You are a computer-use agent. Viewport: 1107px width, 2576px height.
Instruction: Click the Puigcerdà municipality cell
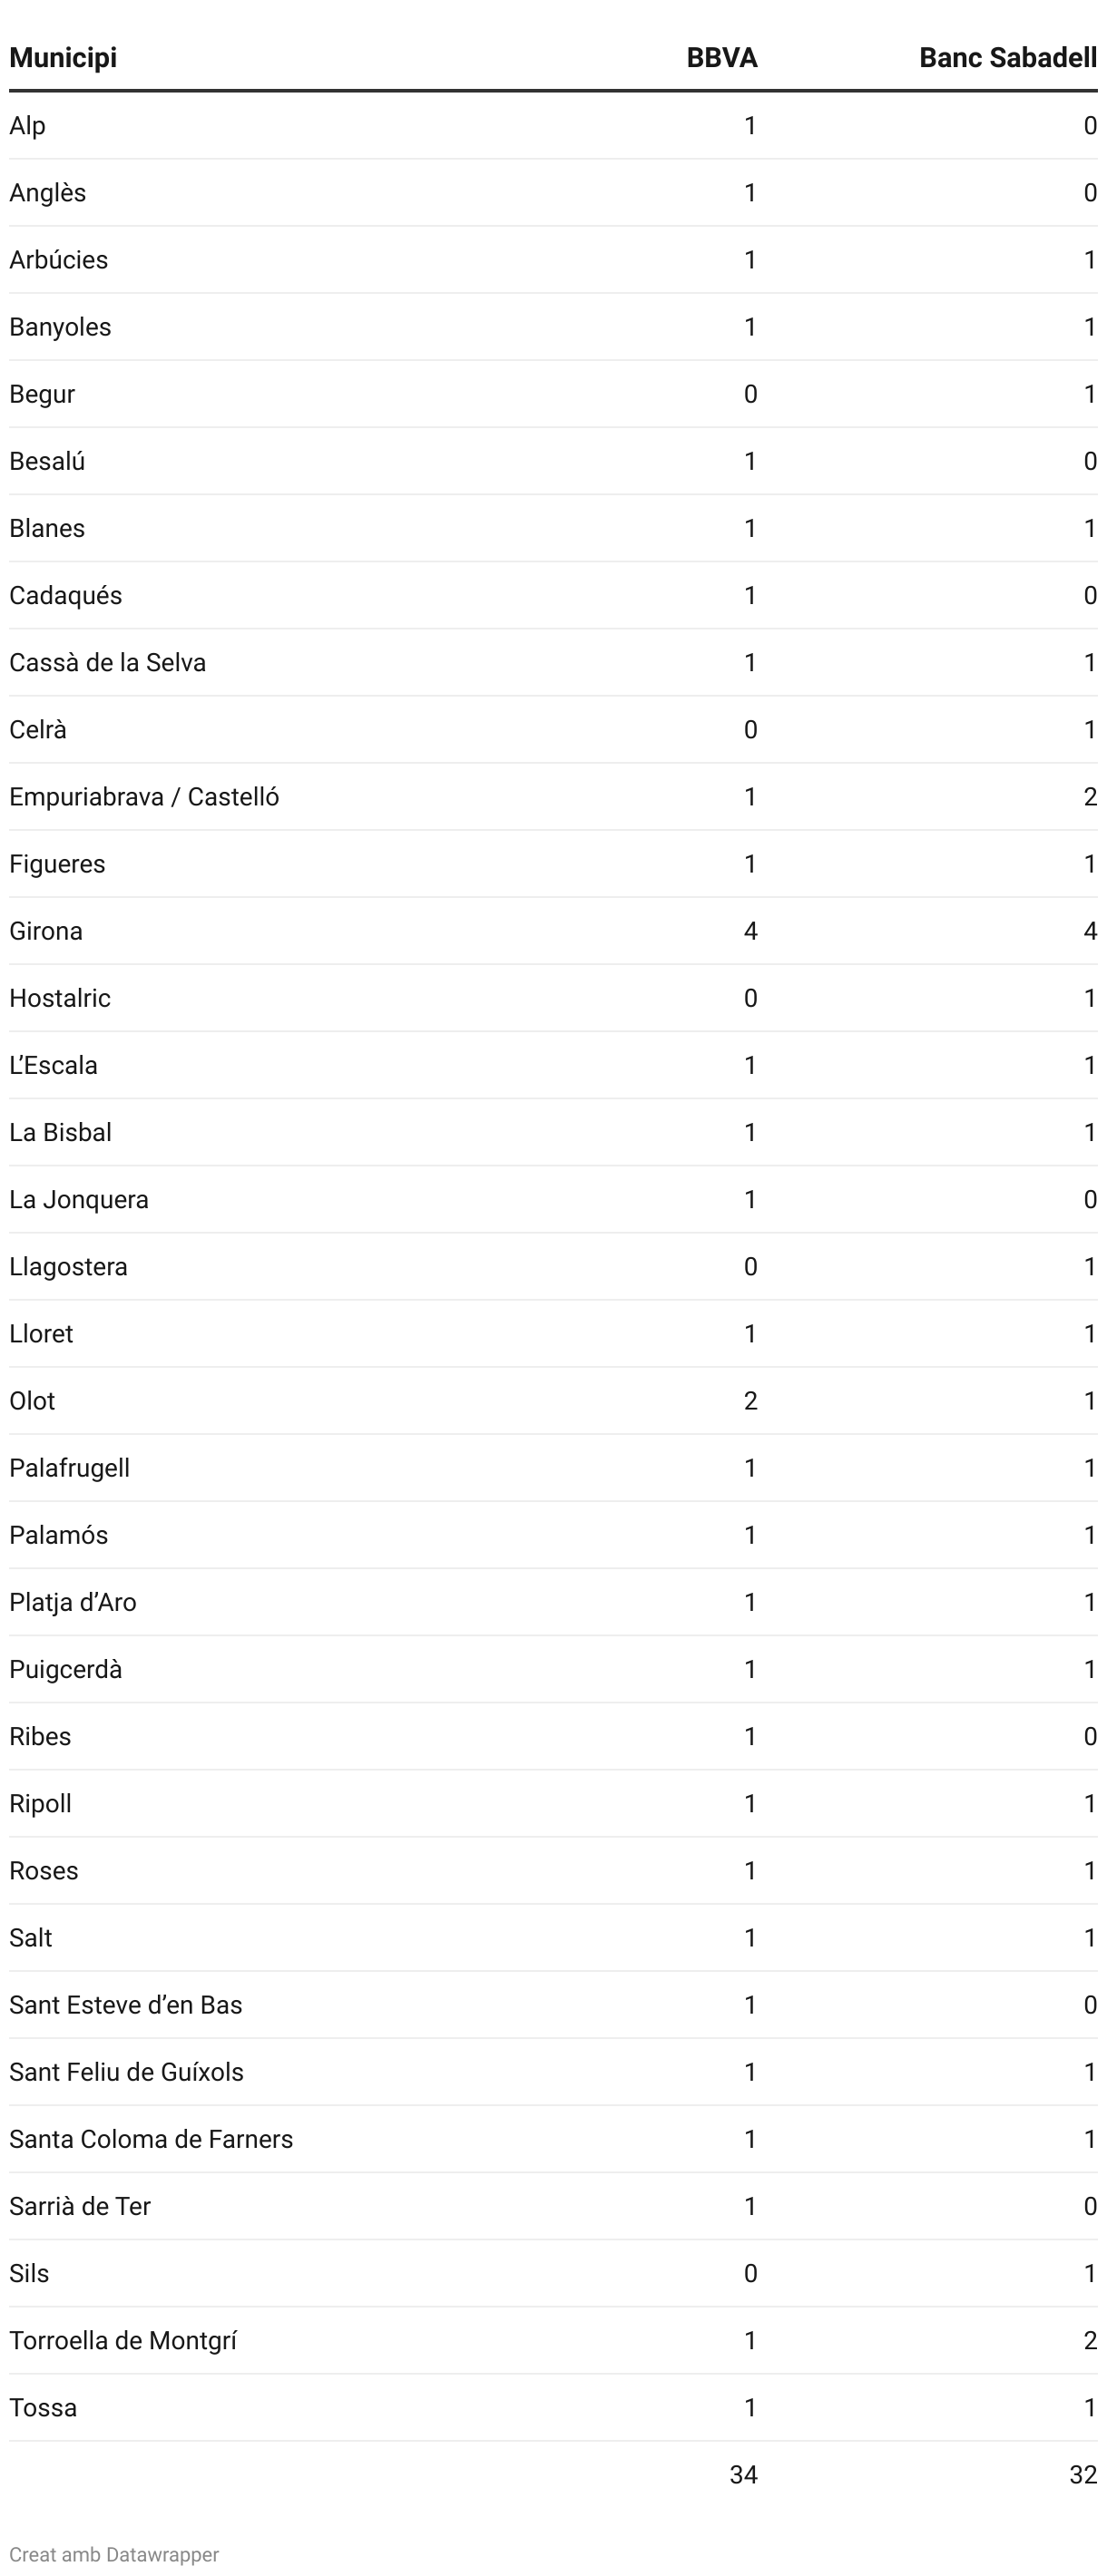pyautogui.click(x=66, y=1669)
